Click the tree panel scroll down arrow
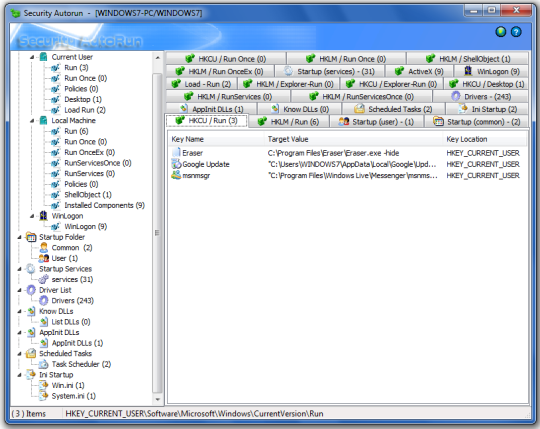 pos(157,399)
